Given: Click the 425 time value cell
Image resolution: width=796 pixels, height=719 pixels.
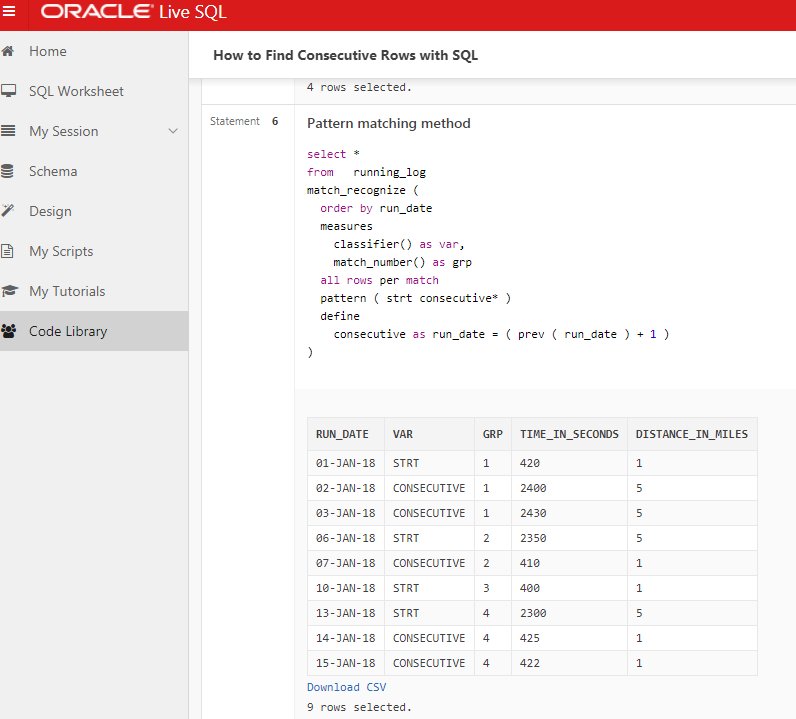Looking at the screenshot, I should (569, 638).
